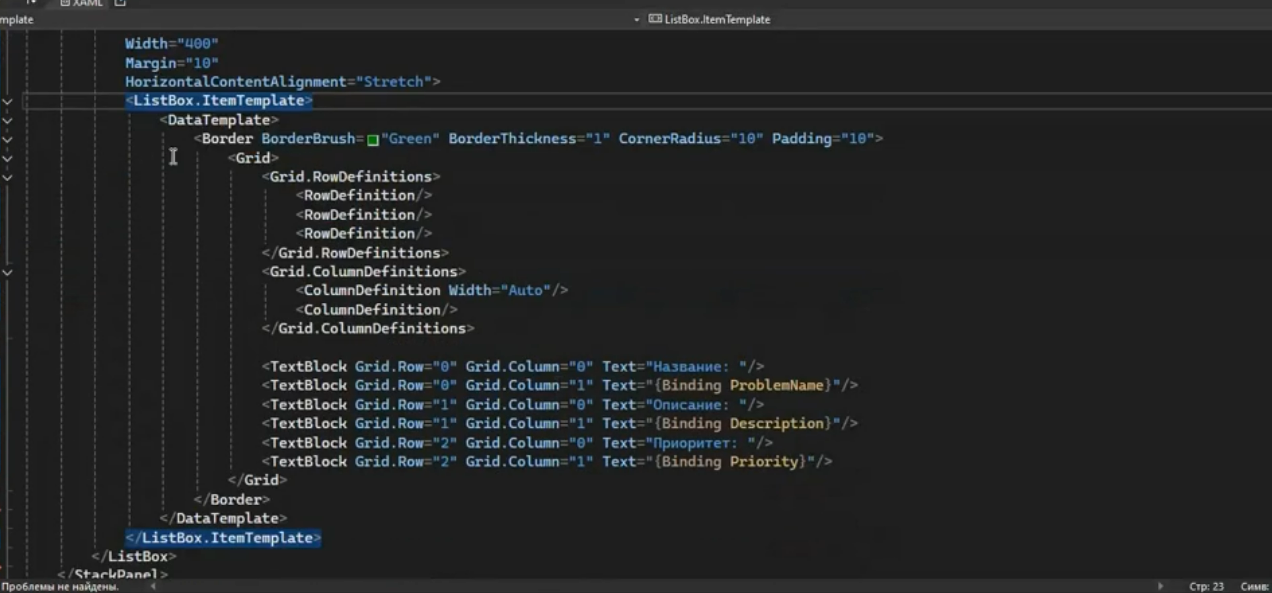
Task: Click the 'Симв:' column indicator
Action: (1255, 586)
